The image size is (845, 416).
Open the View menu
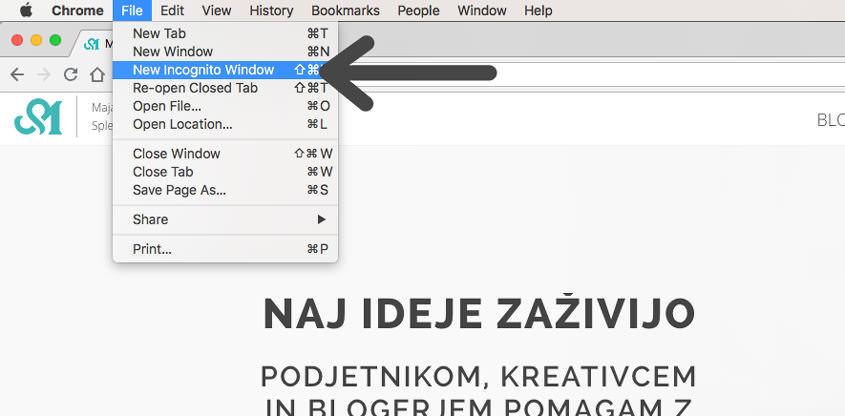point(217,10)
